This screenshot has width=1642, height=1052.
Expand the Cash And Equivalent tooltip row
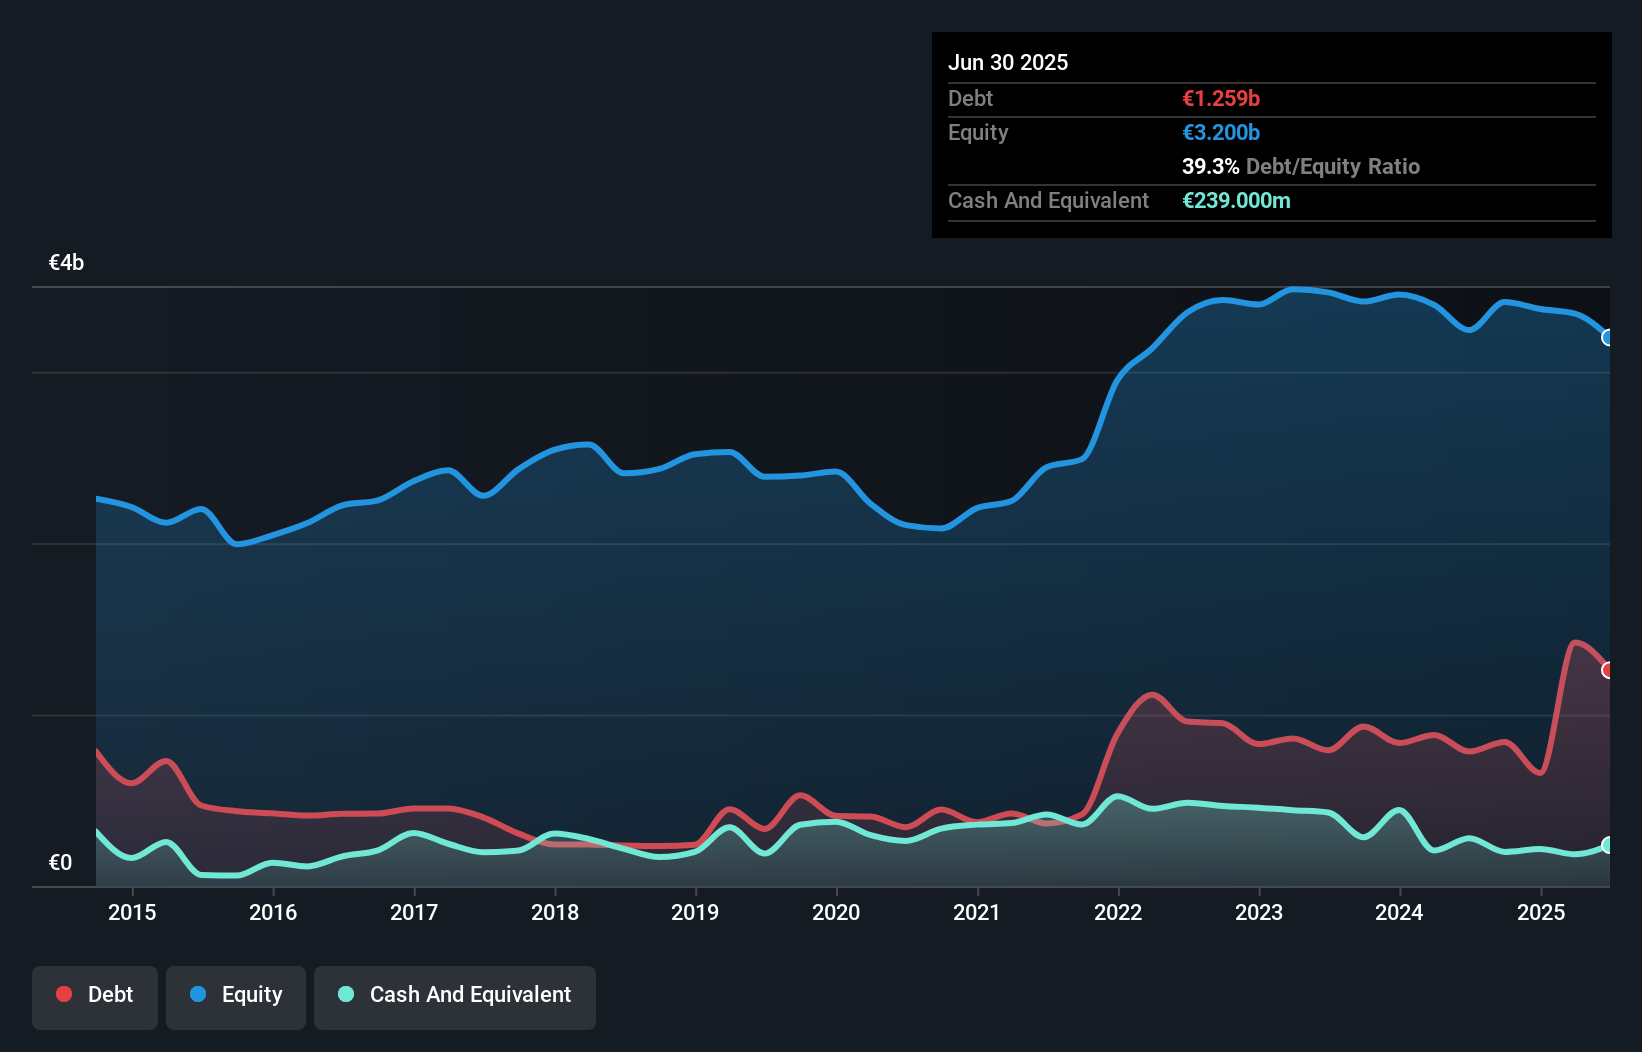(x=1048, y=200)
